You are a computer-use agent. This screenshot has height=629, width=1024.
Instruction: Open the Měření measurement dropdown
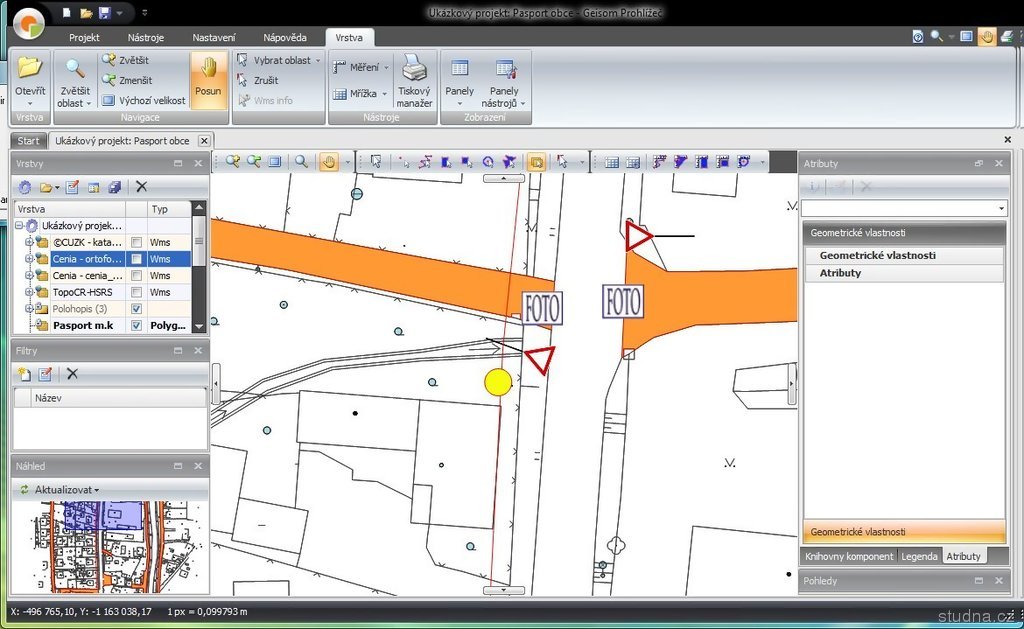362,67
